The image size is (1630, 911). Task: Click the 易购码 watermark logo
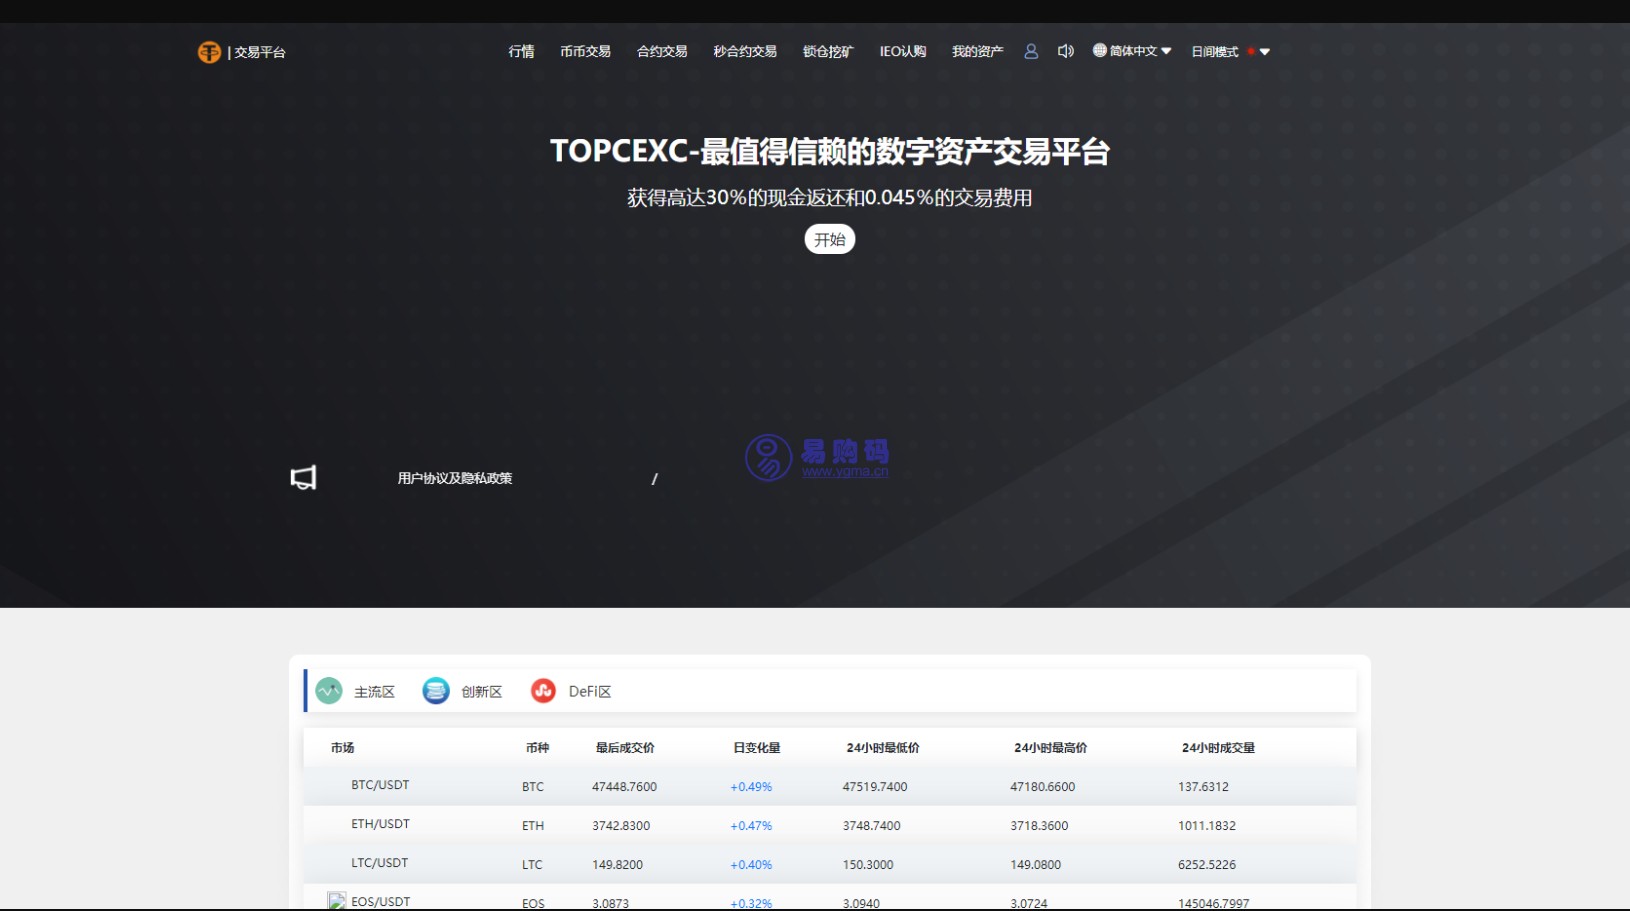[817, 458]
